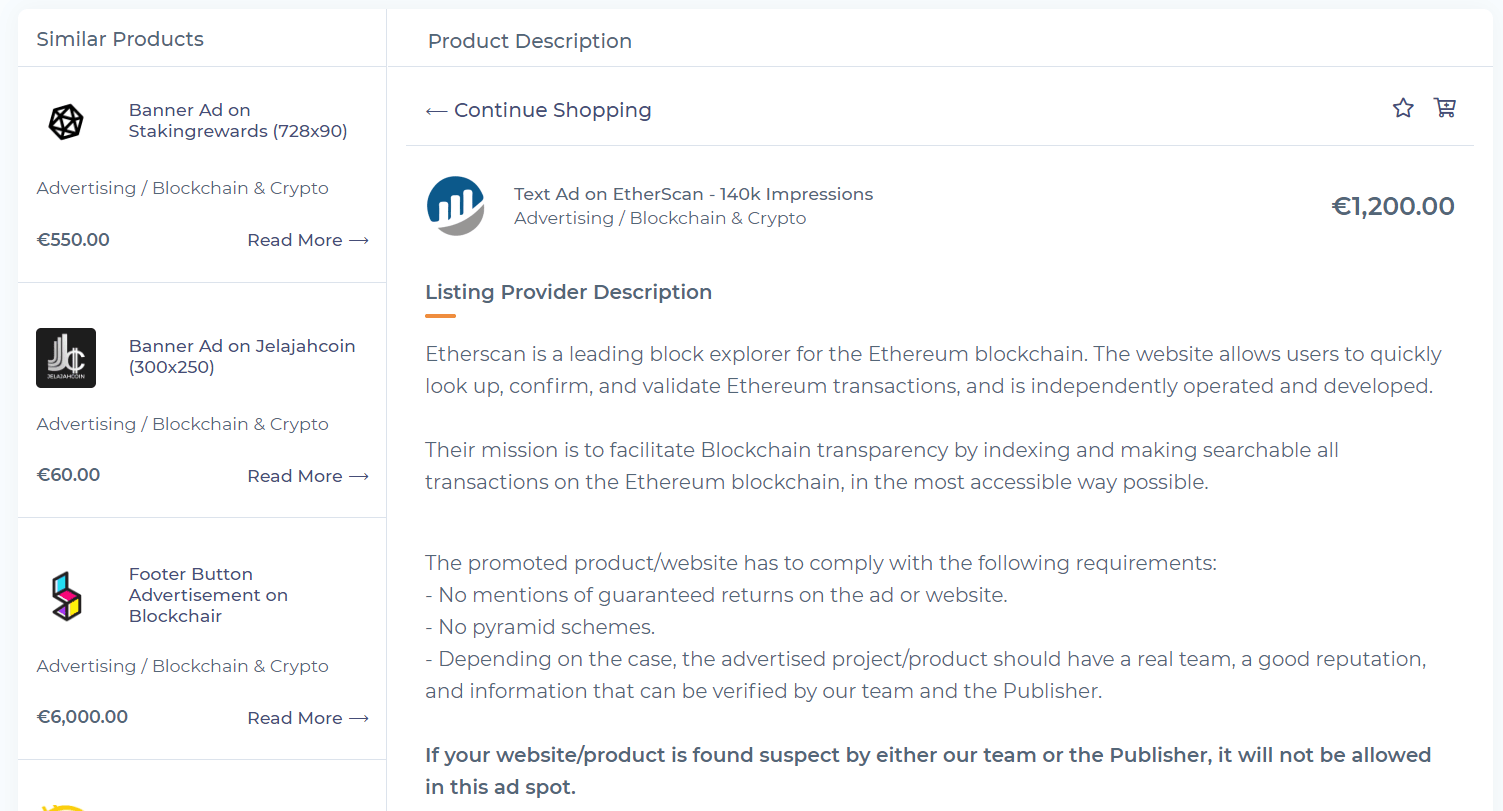Click EtherScan's Advertising / Blockchain & Crypto category
The height and width of the screenshot is (811, 1503).
click(660, 218)
